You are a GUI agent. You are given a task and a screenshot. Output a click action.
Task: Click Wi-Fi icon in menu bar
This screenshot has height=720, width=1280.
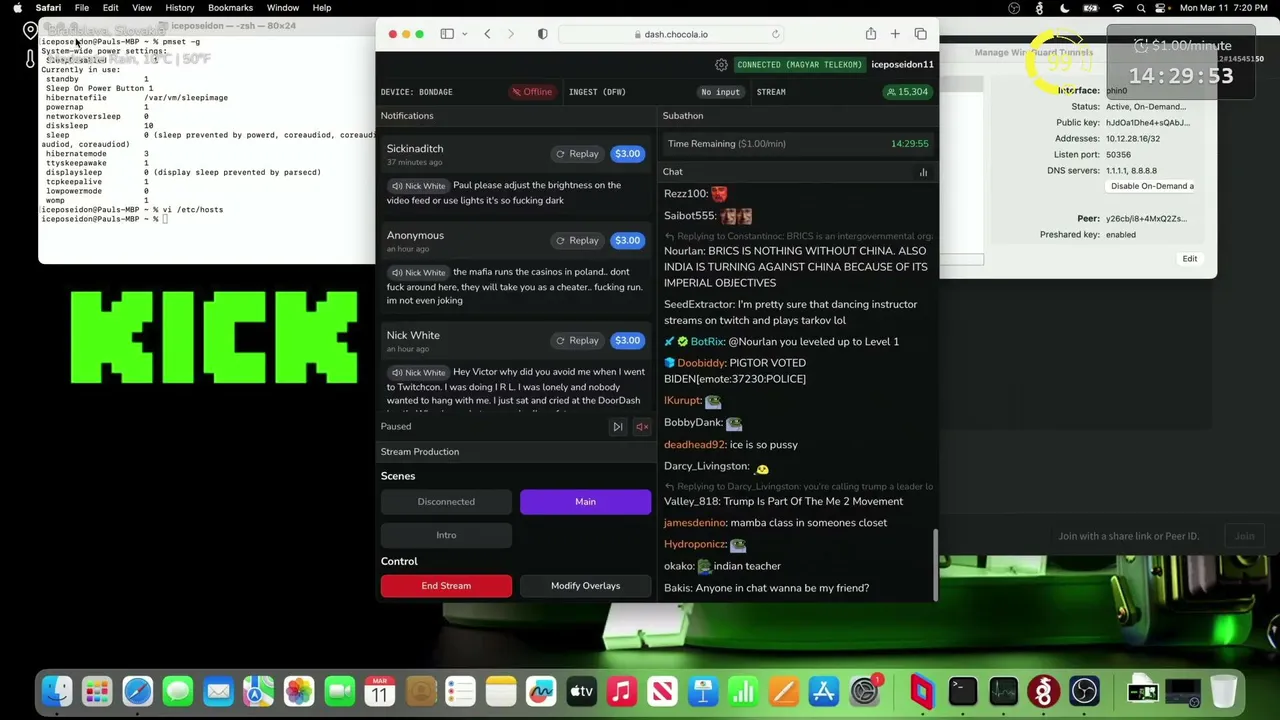[x=1118, y=8]
